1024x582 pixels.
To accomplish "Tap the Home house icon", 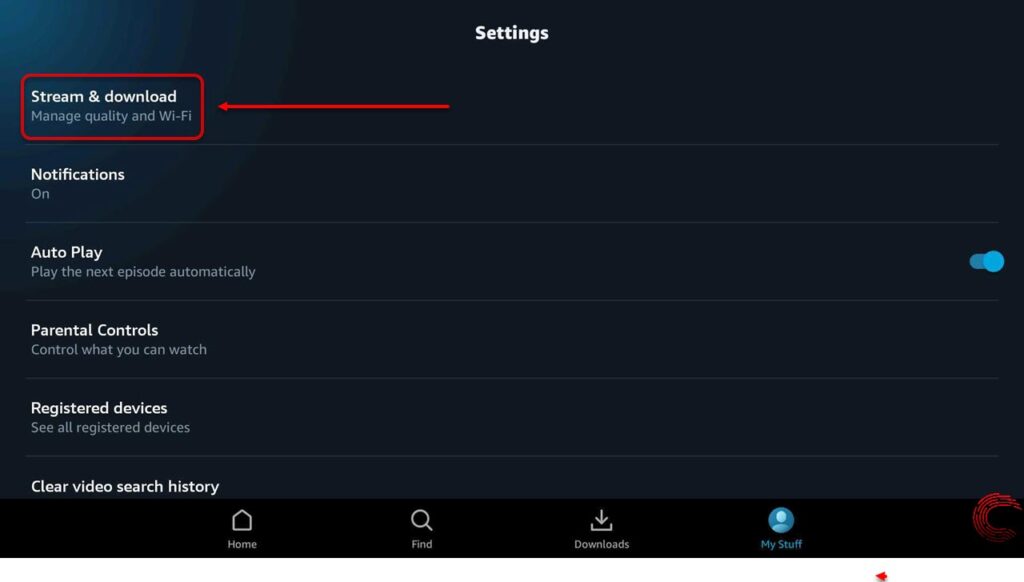I will [x=242, y=521].
